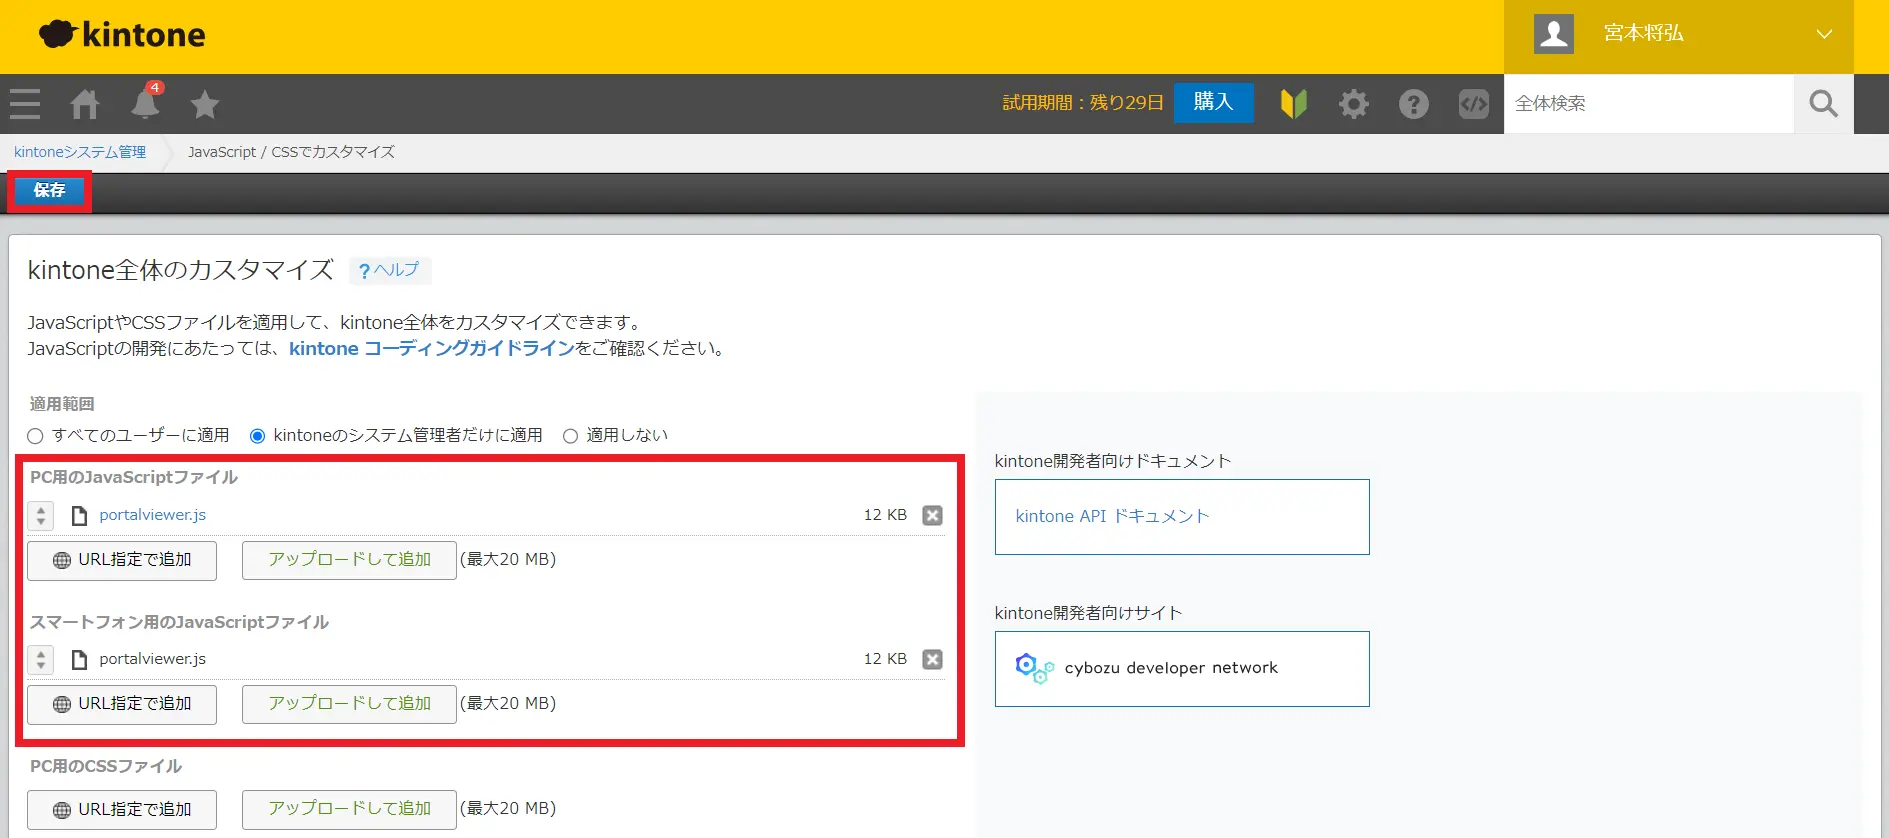This screenshot has width=1889, height=838.
Task: Remove portalviewer.js from PC JavaScript files
Action: pyautogui.click(x=932, y=515)
